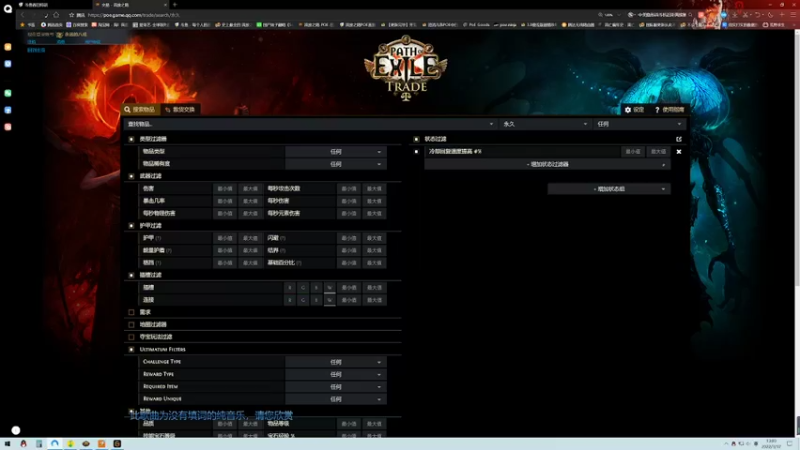Screen dimensions: 800x450
Task: Toggle the type filters group checkbox
Action: 131,139
